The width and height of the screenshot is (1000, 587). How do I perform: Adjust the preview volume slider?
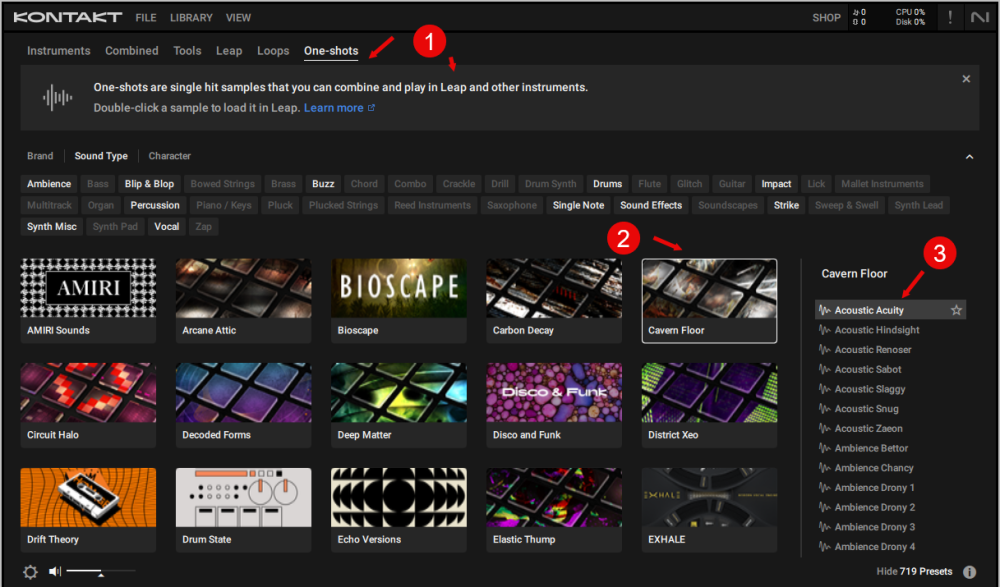coord(101,572)
